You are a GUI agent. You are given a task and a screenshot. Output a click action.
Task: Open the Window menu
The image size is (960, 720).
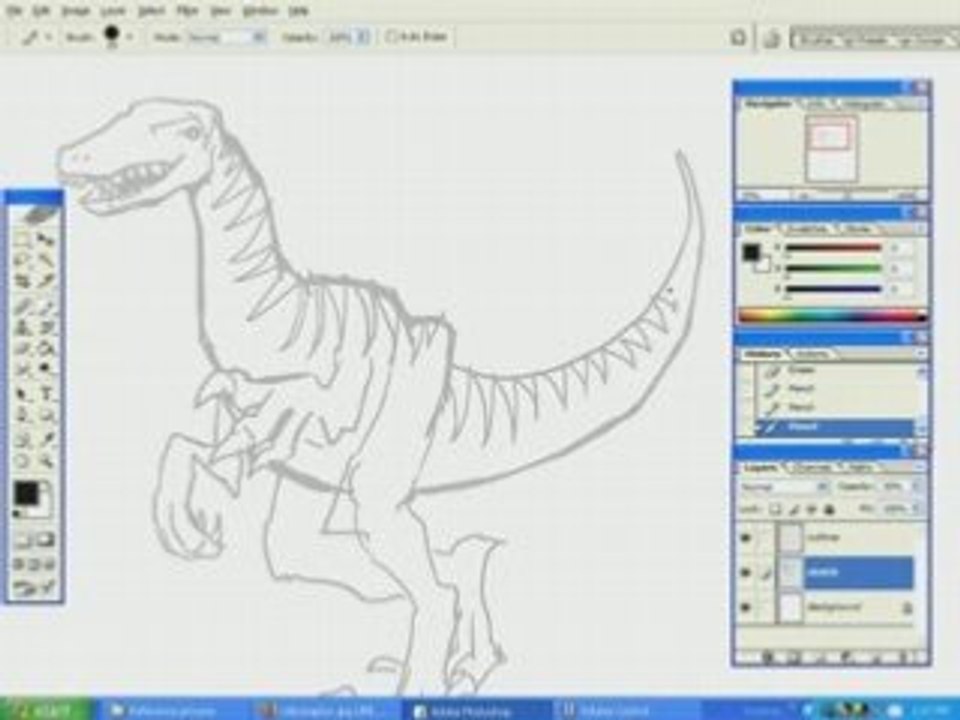260,11
